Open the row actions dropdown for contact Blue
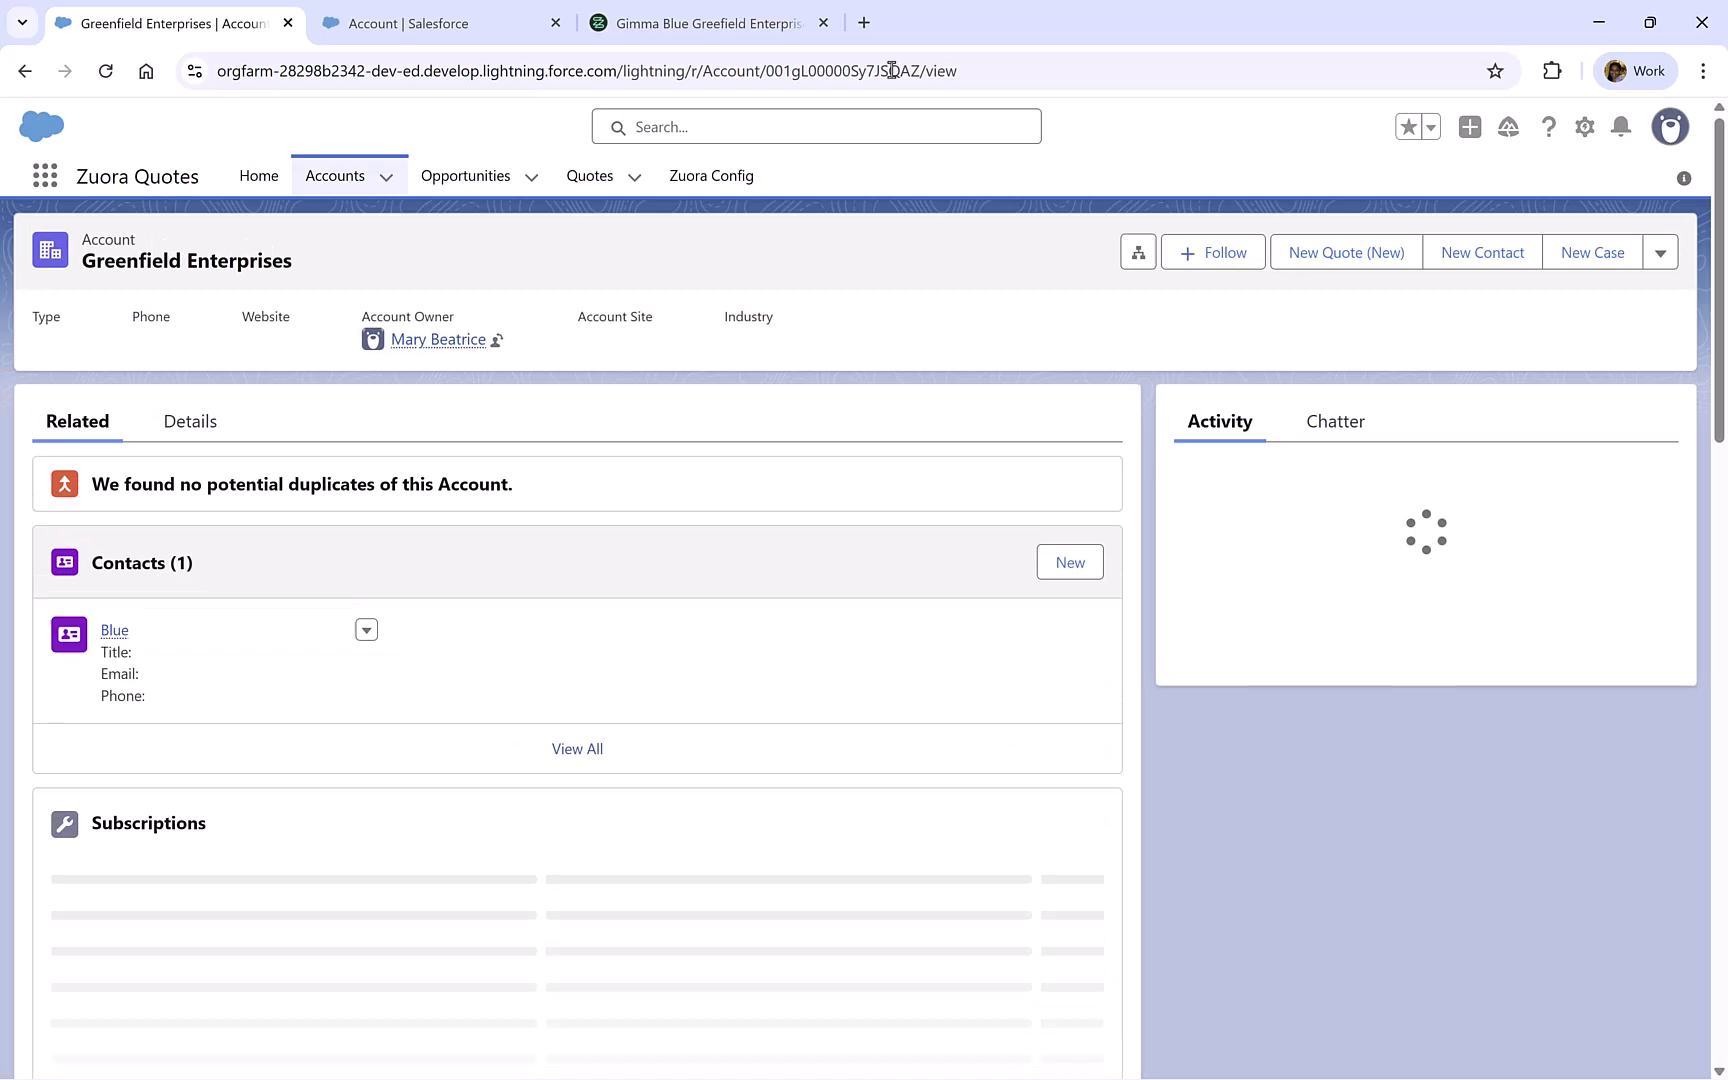The image size is (1728, 1080). [366, 630]
